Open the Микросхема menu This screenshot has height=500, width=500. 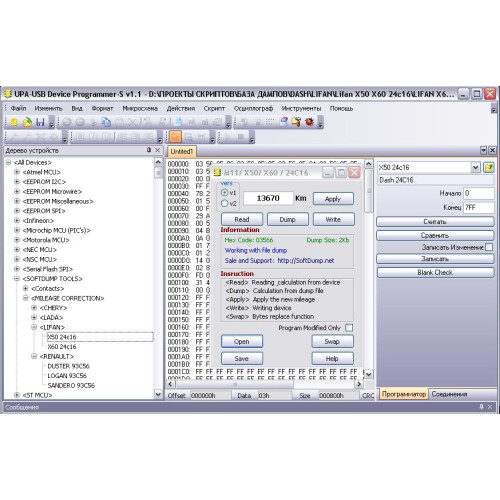[x=140, y=109]
